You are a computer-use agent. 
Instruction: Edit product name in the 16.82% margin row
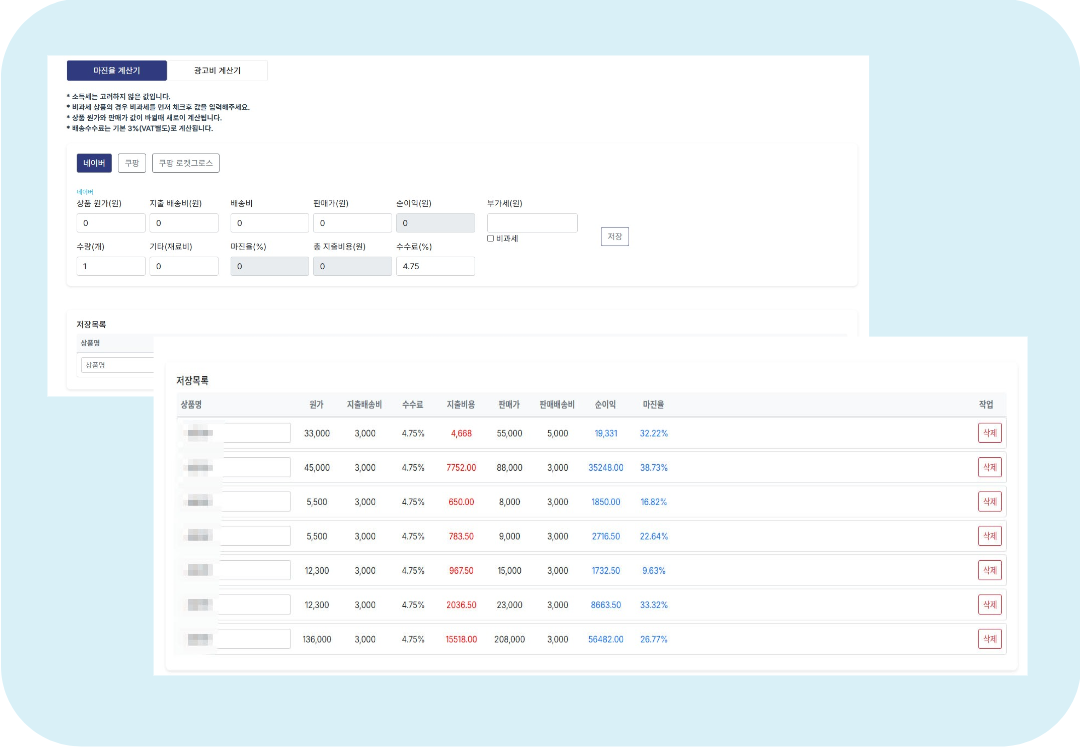point(253,501)
